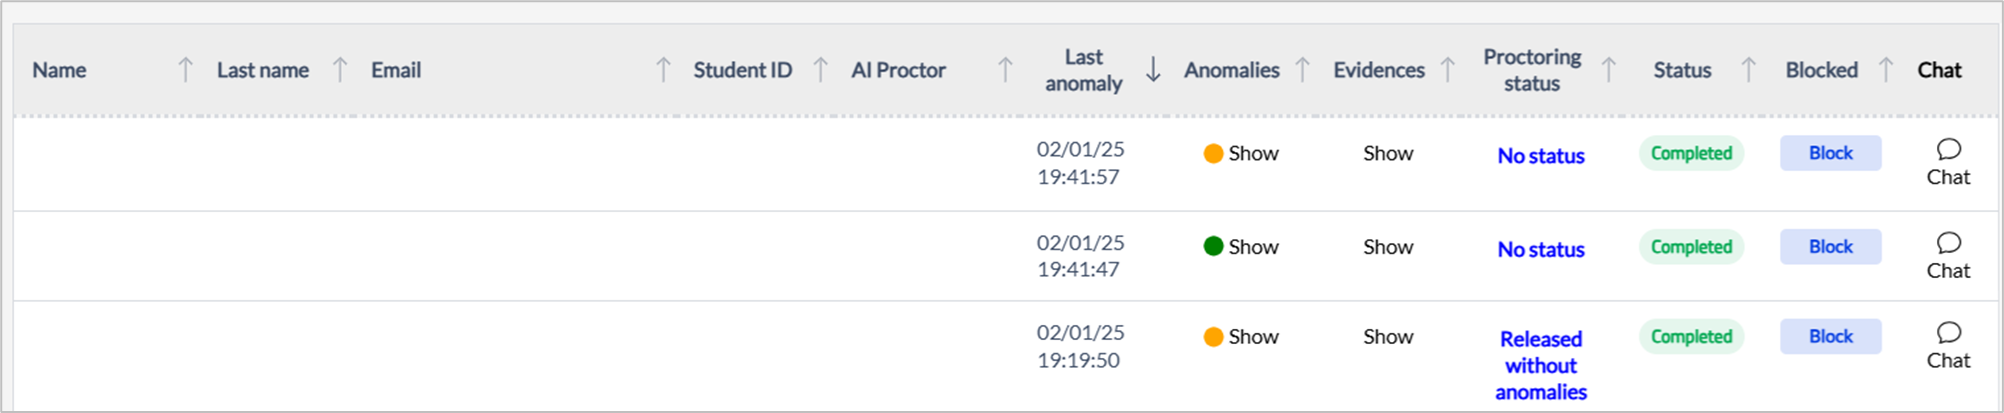Open chat icon for first row
Viewport: 2004px width, 413px height.
click(1948, 150)
